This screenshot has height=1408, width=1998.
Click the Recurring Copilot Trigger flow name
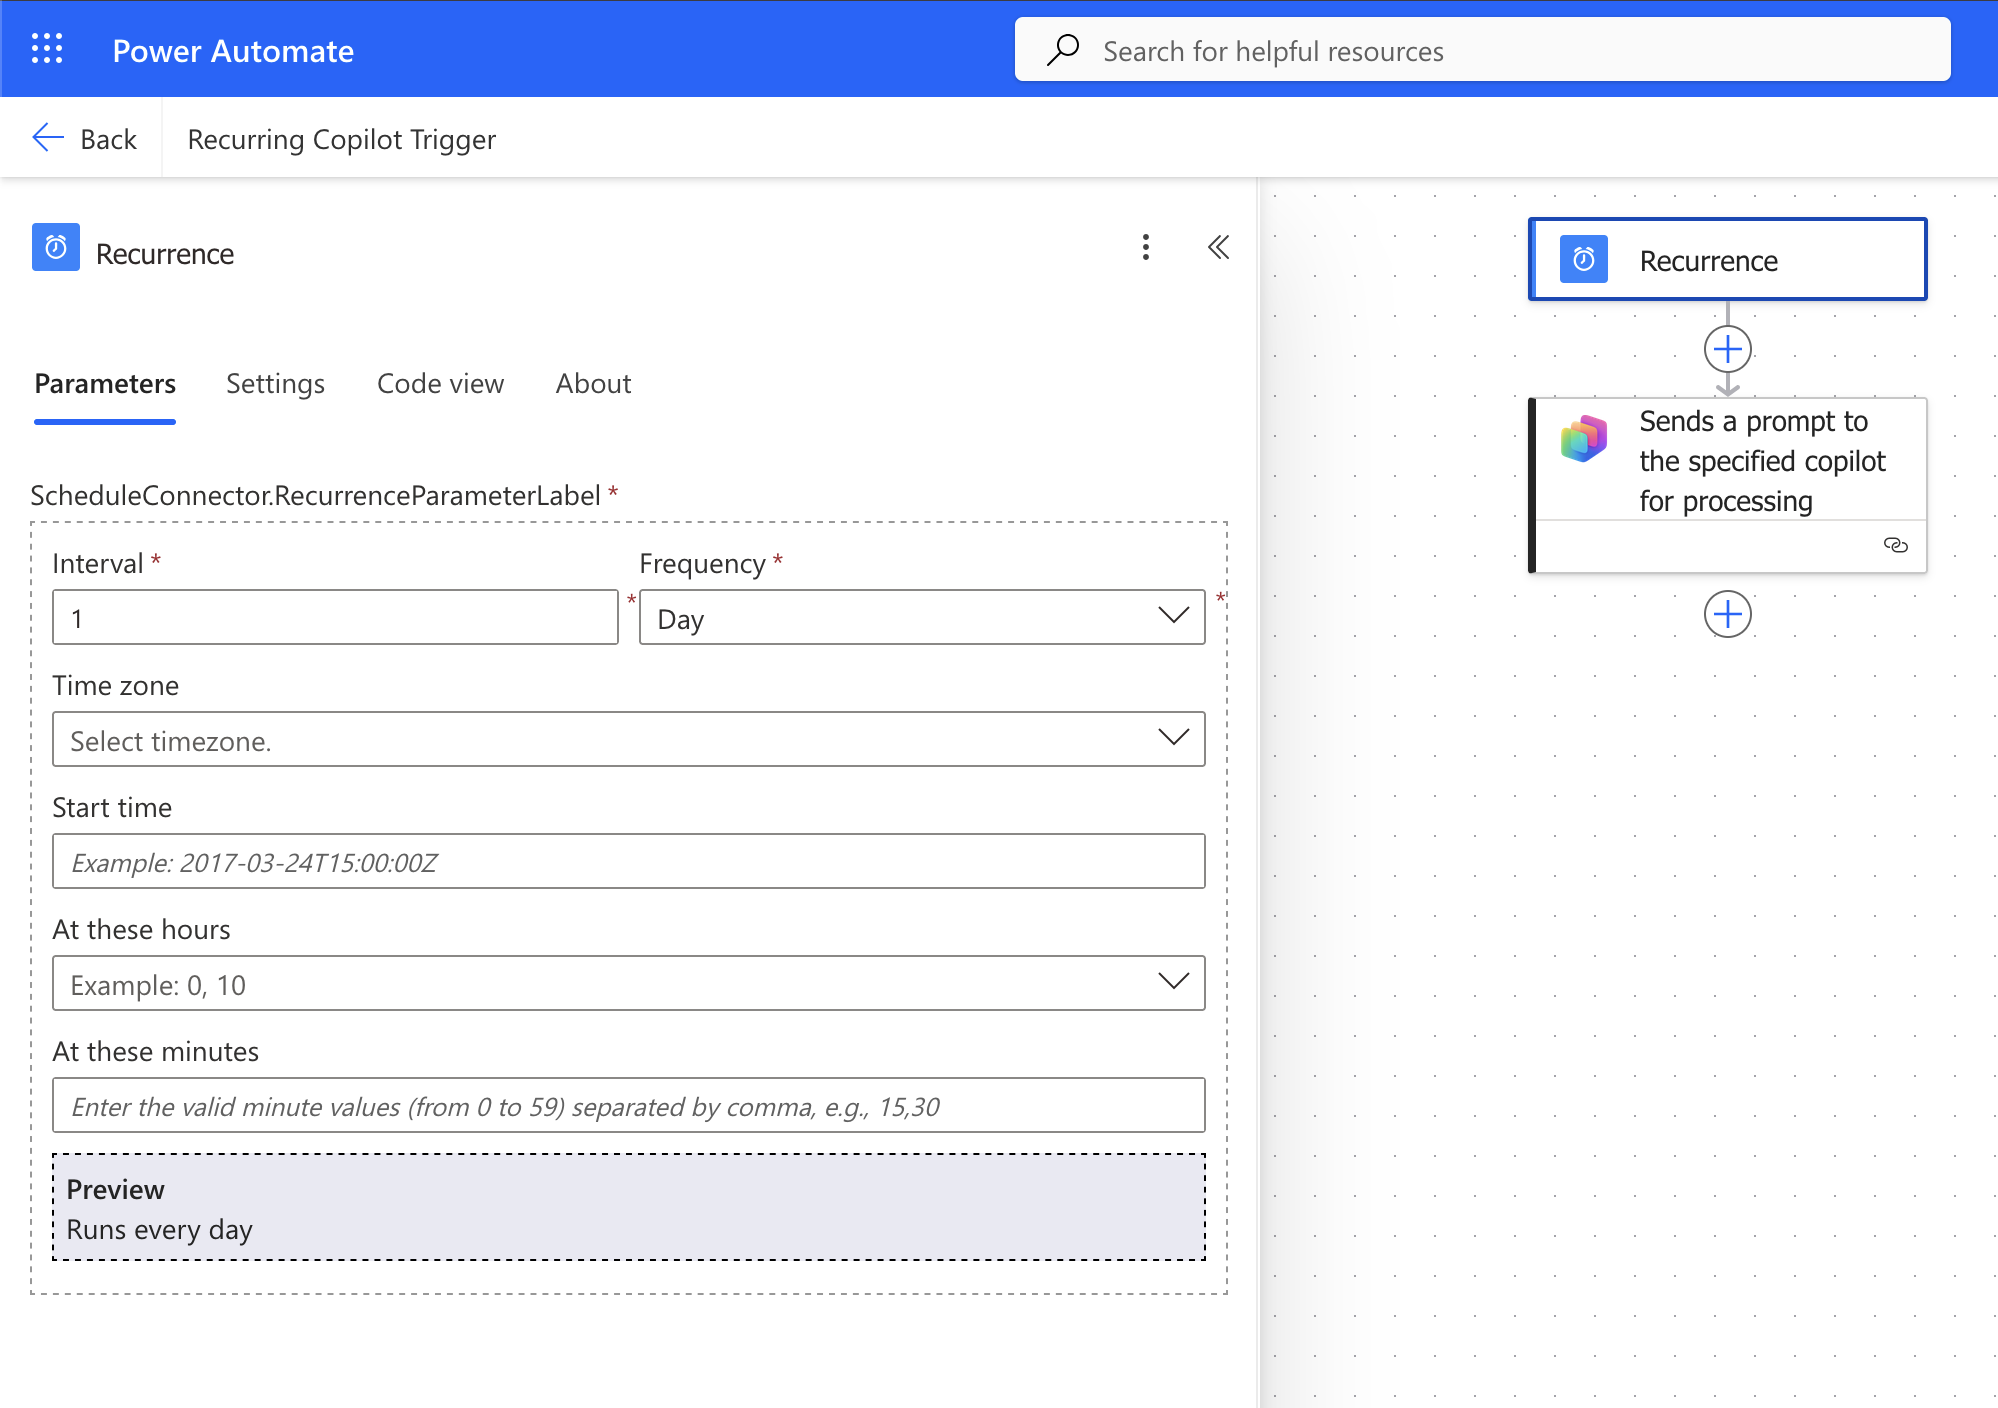pyautogui.click(x=342, y=139)
